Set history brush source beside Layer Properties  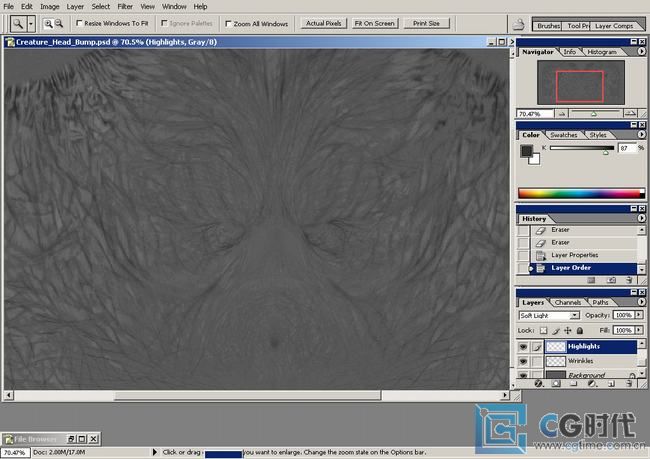[524, 255]
